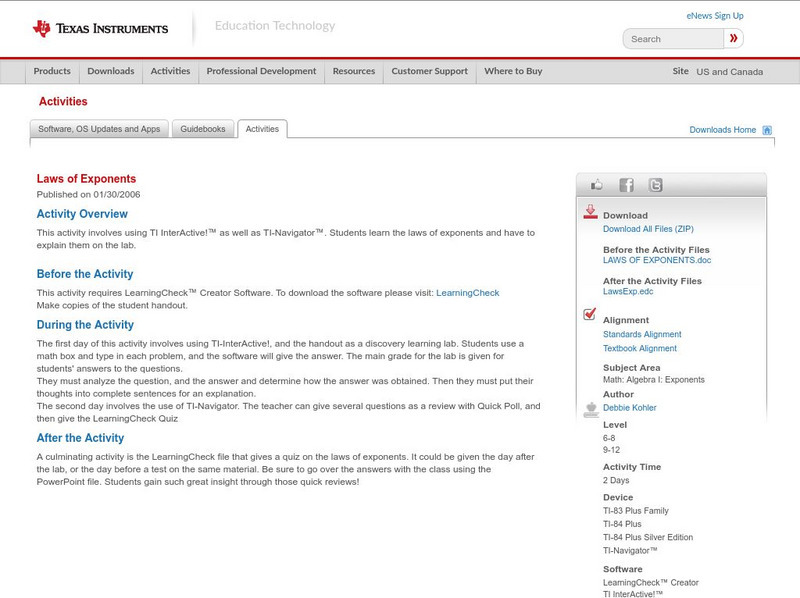Click the eNews Sign Up link
The image size is (800, 598).
coord(714,15)
